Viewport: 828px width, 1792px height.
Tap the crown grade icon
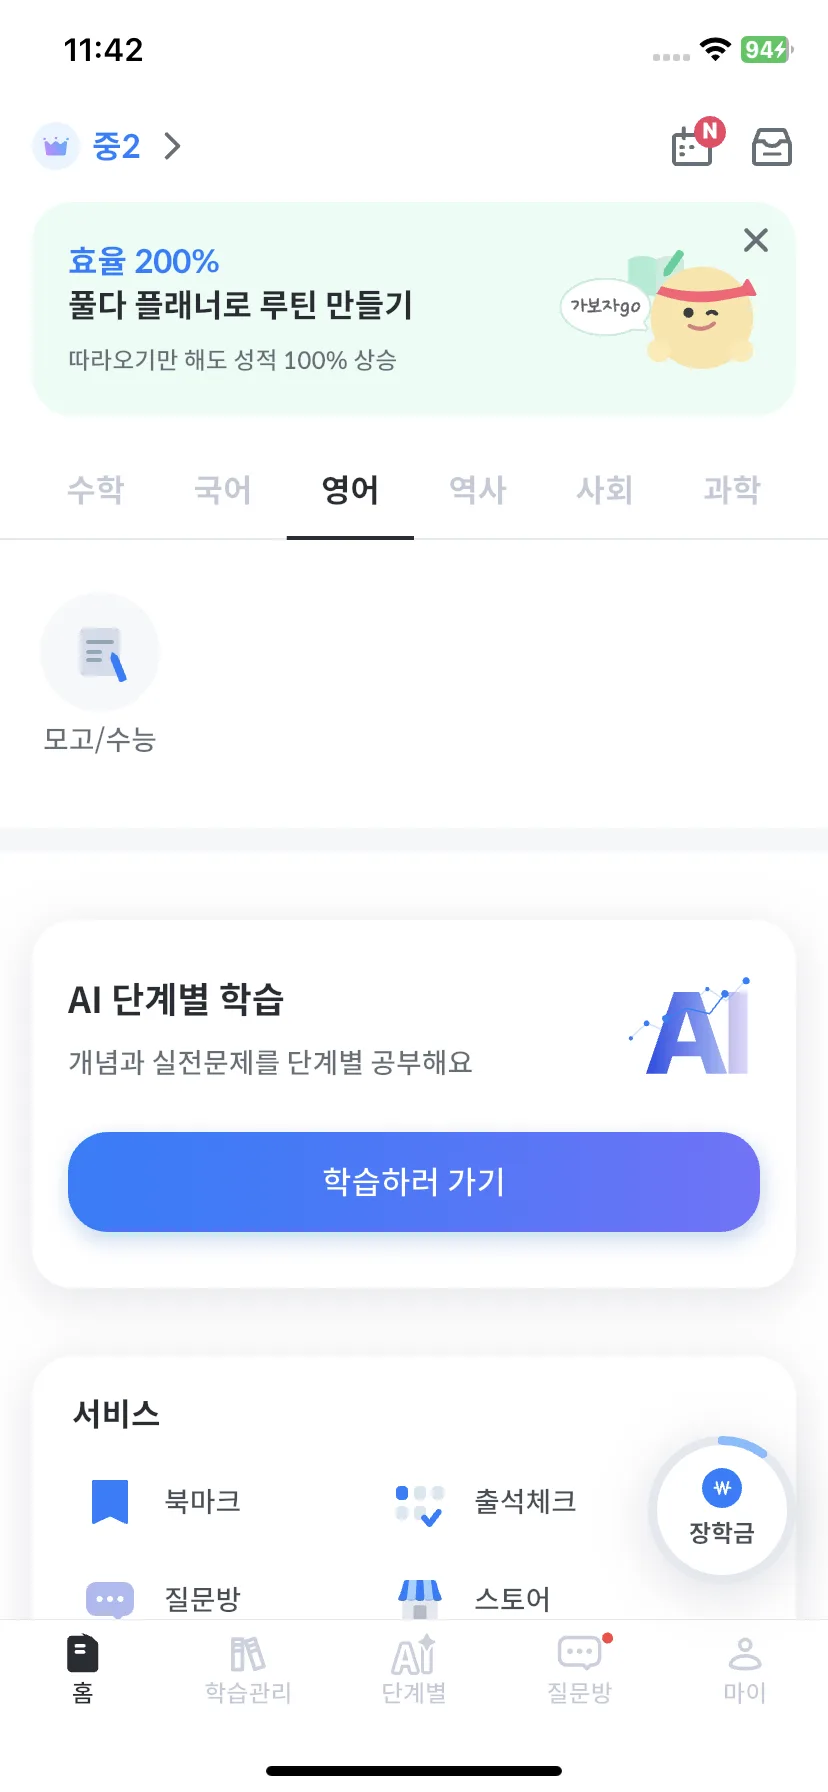[56, 147]
